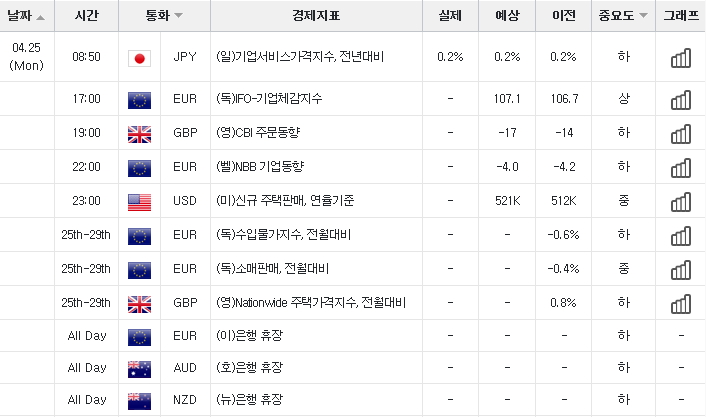Click the New Zealand flag in the NZD row
The height and width of the screenshot is (417, 706).
coord(140,401)
